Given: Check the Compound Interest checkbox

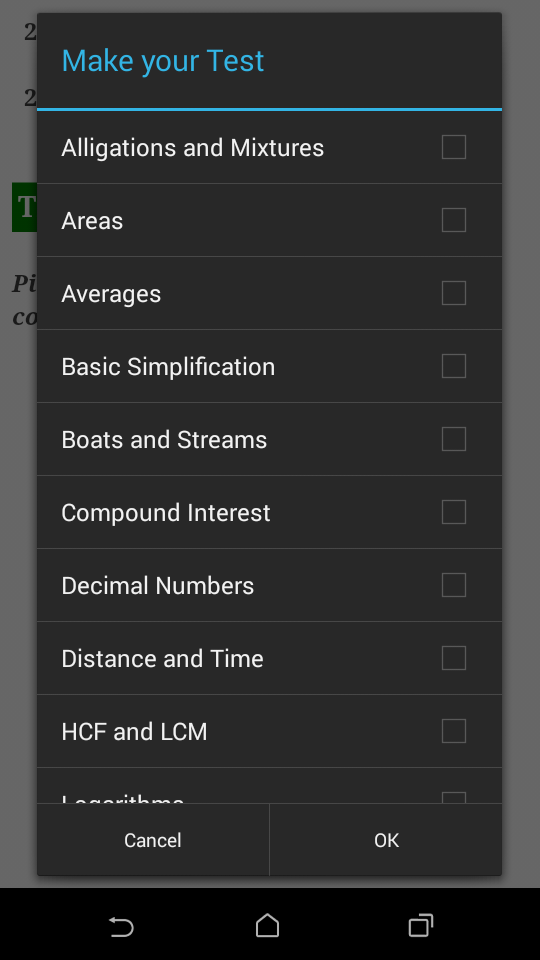Looking at the screenshot, I should [x=454, y=512].
